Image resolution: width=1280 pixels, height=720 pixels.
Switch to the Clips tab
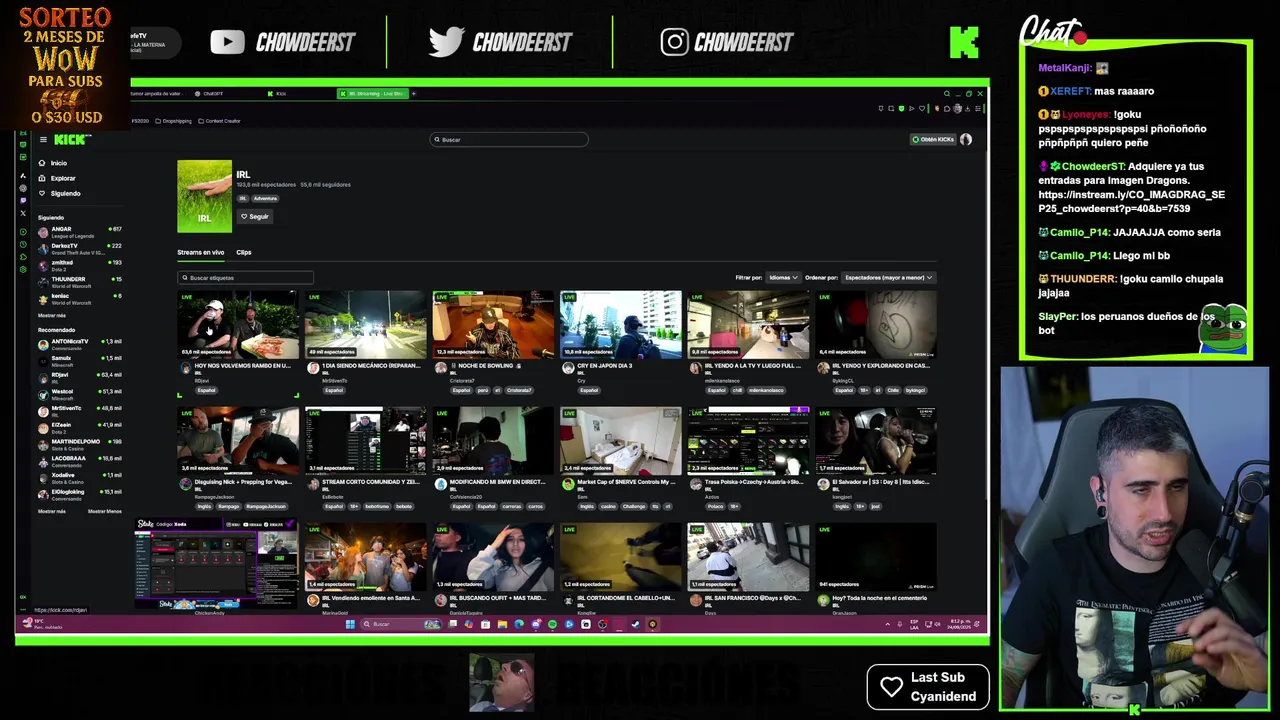click(x=244, y=252)
